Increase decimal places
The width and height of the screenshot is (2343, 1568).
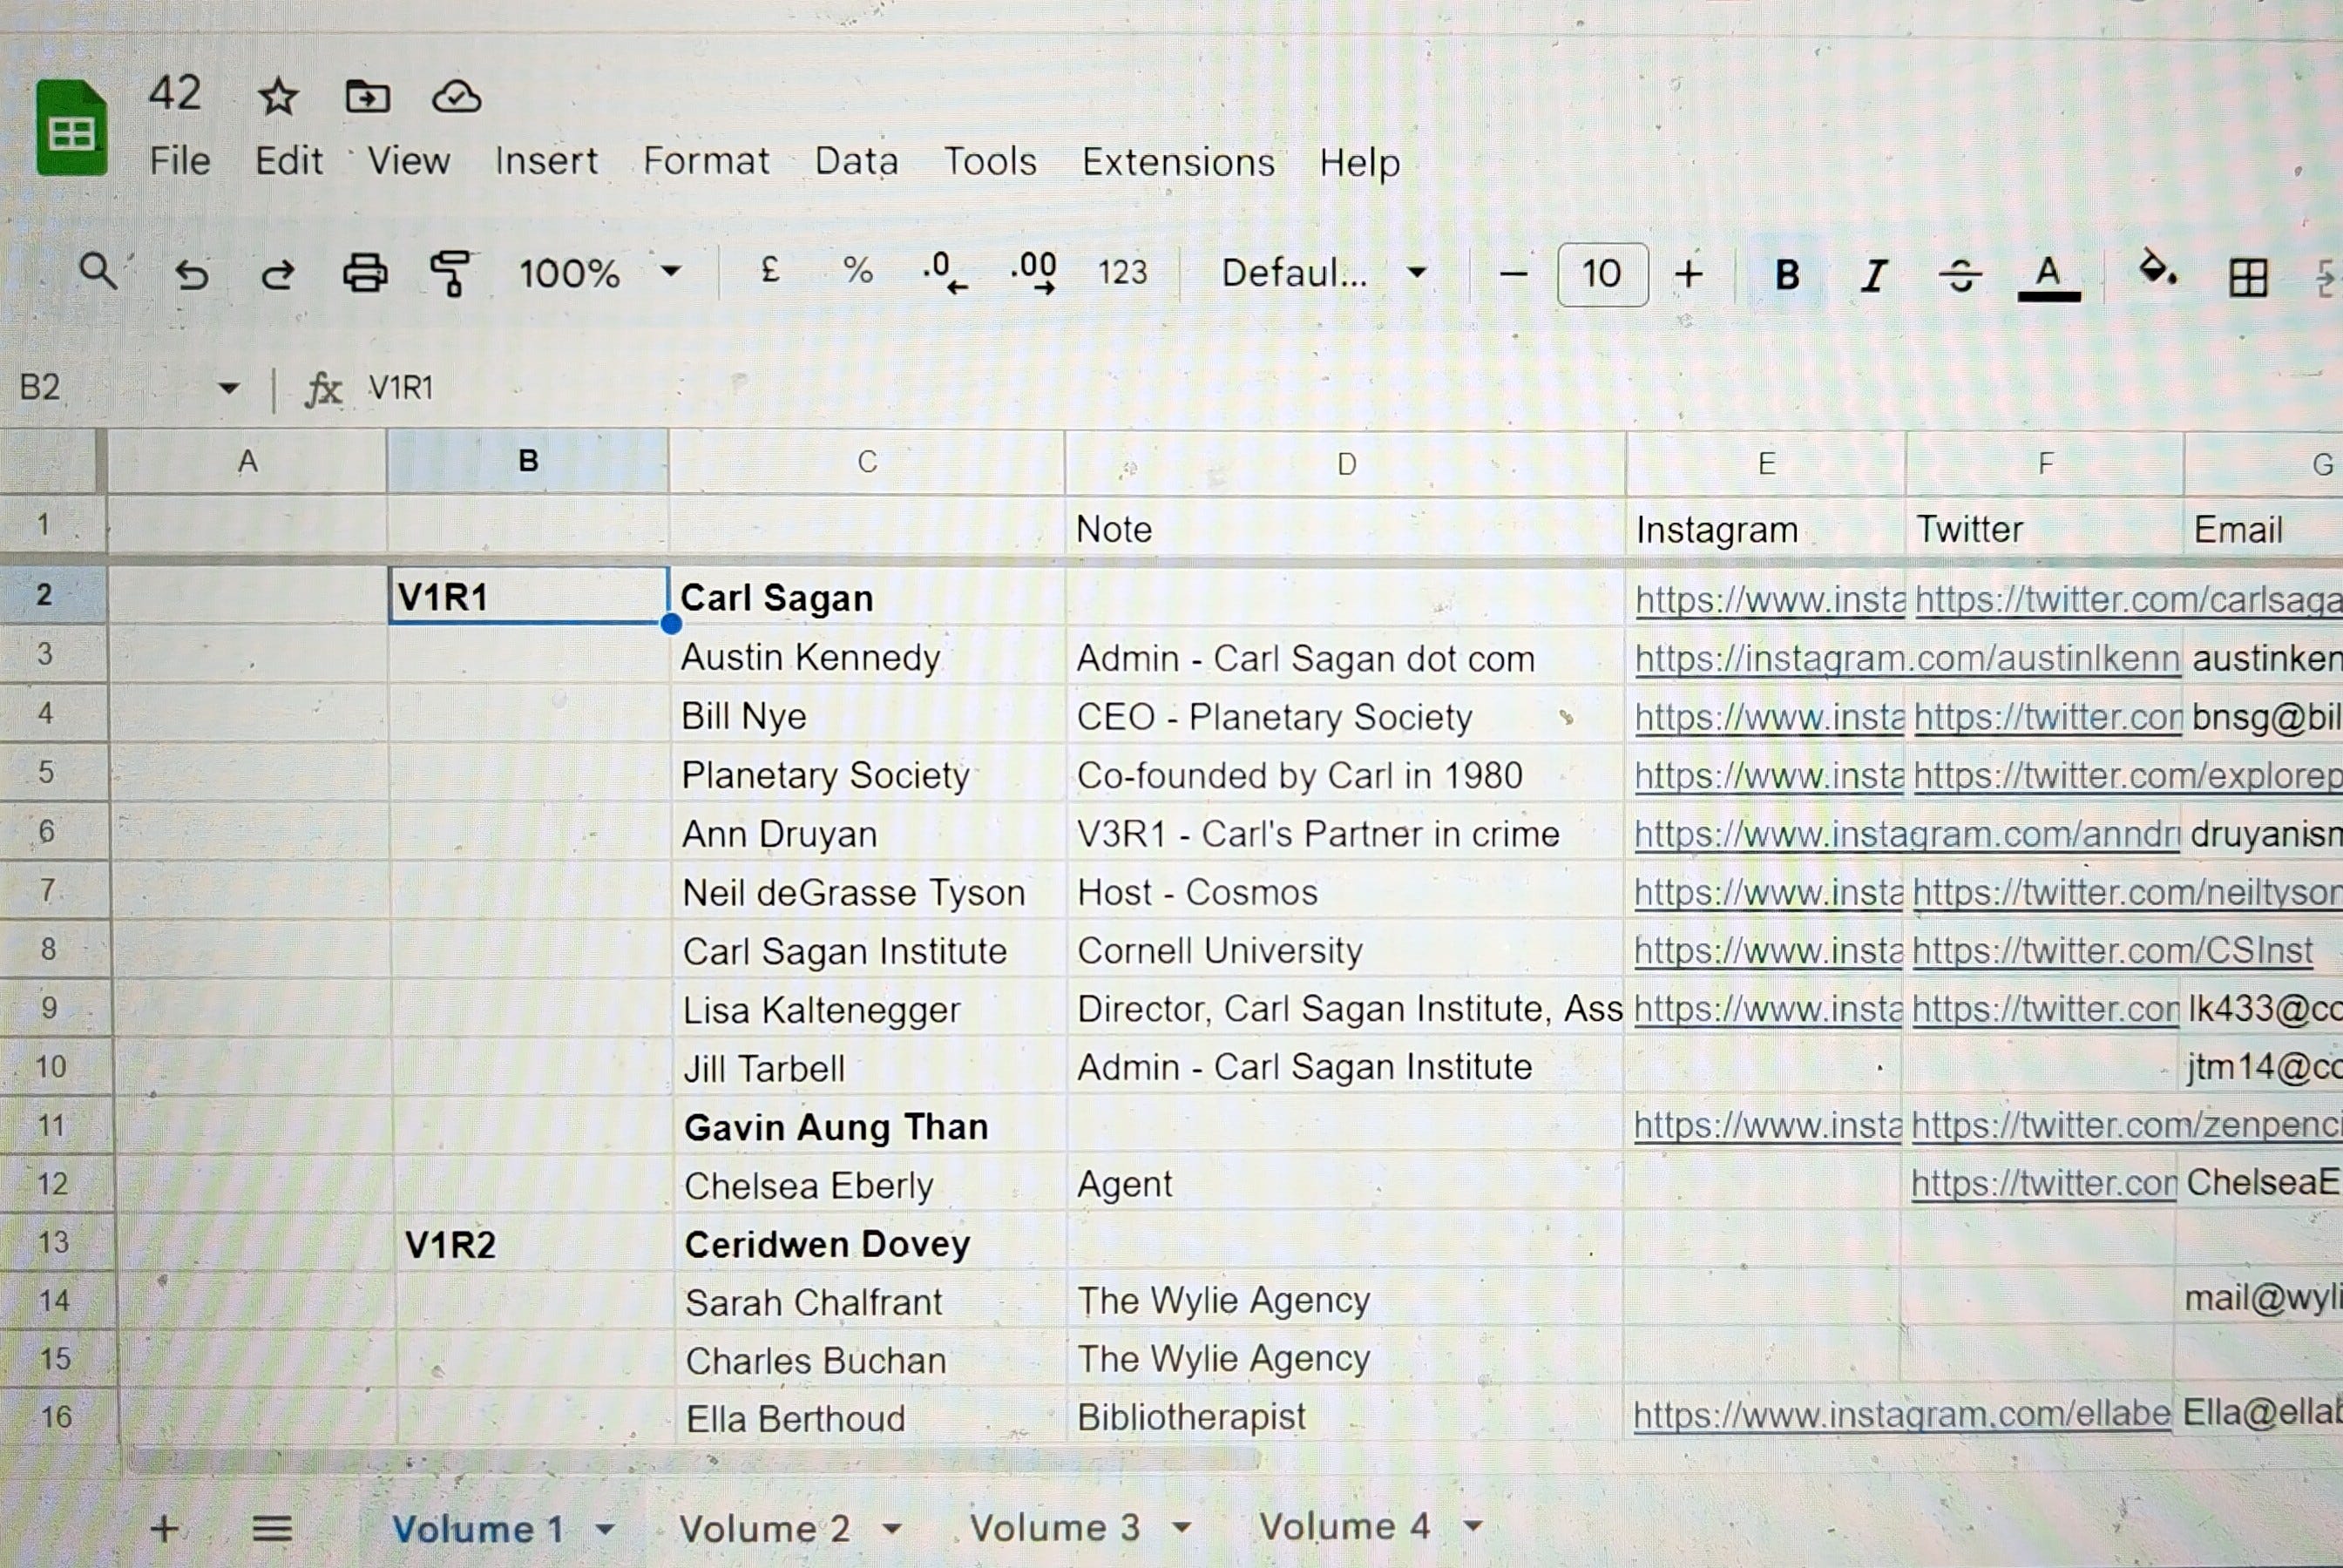pos(1033,272)
